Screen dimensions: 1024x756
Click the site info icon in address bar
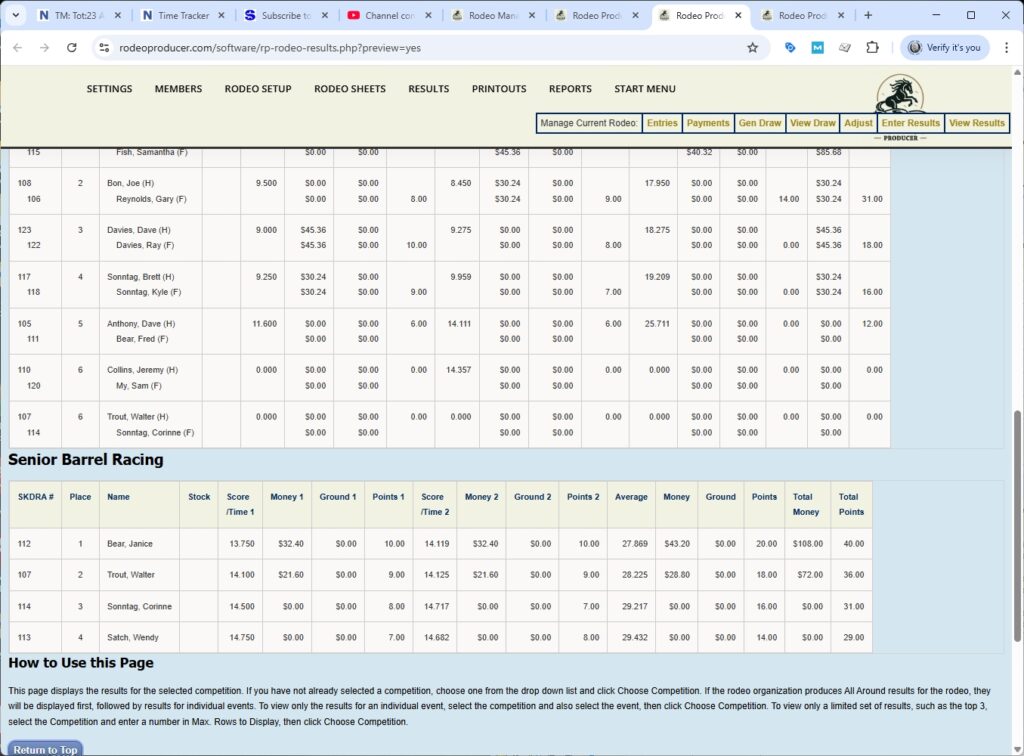click(105, 47)
